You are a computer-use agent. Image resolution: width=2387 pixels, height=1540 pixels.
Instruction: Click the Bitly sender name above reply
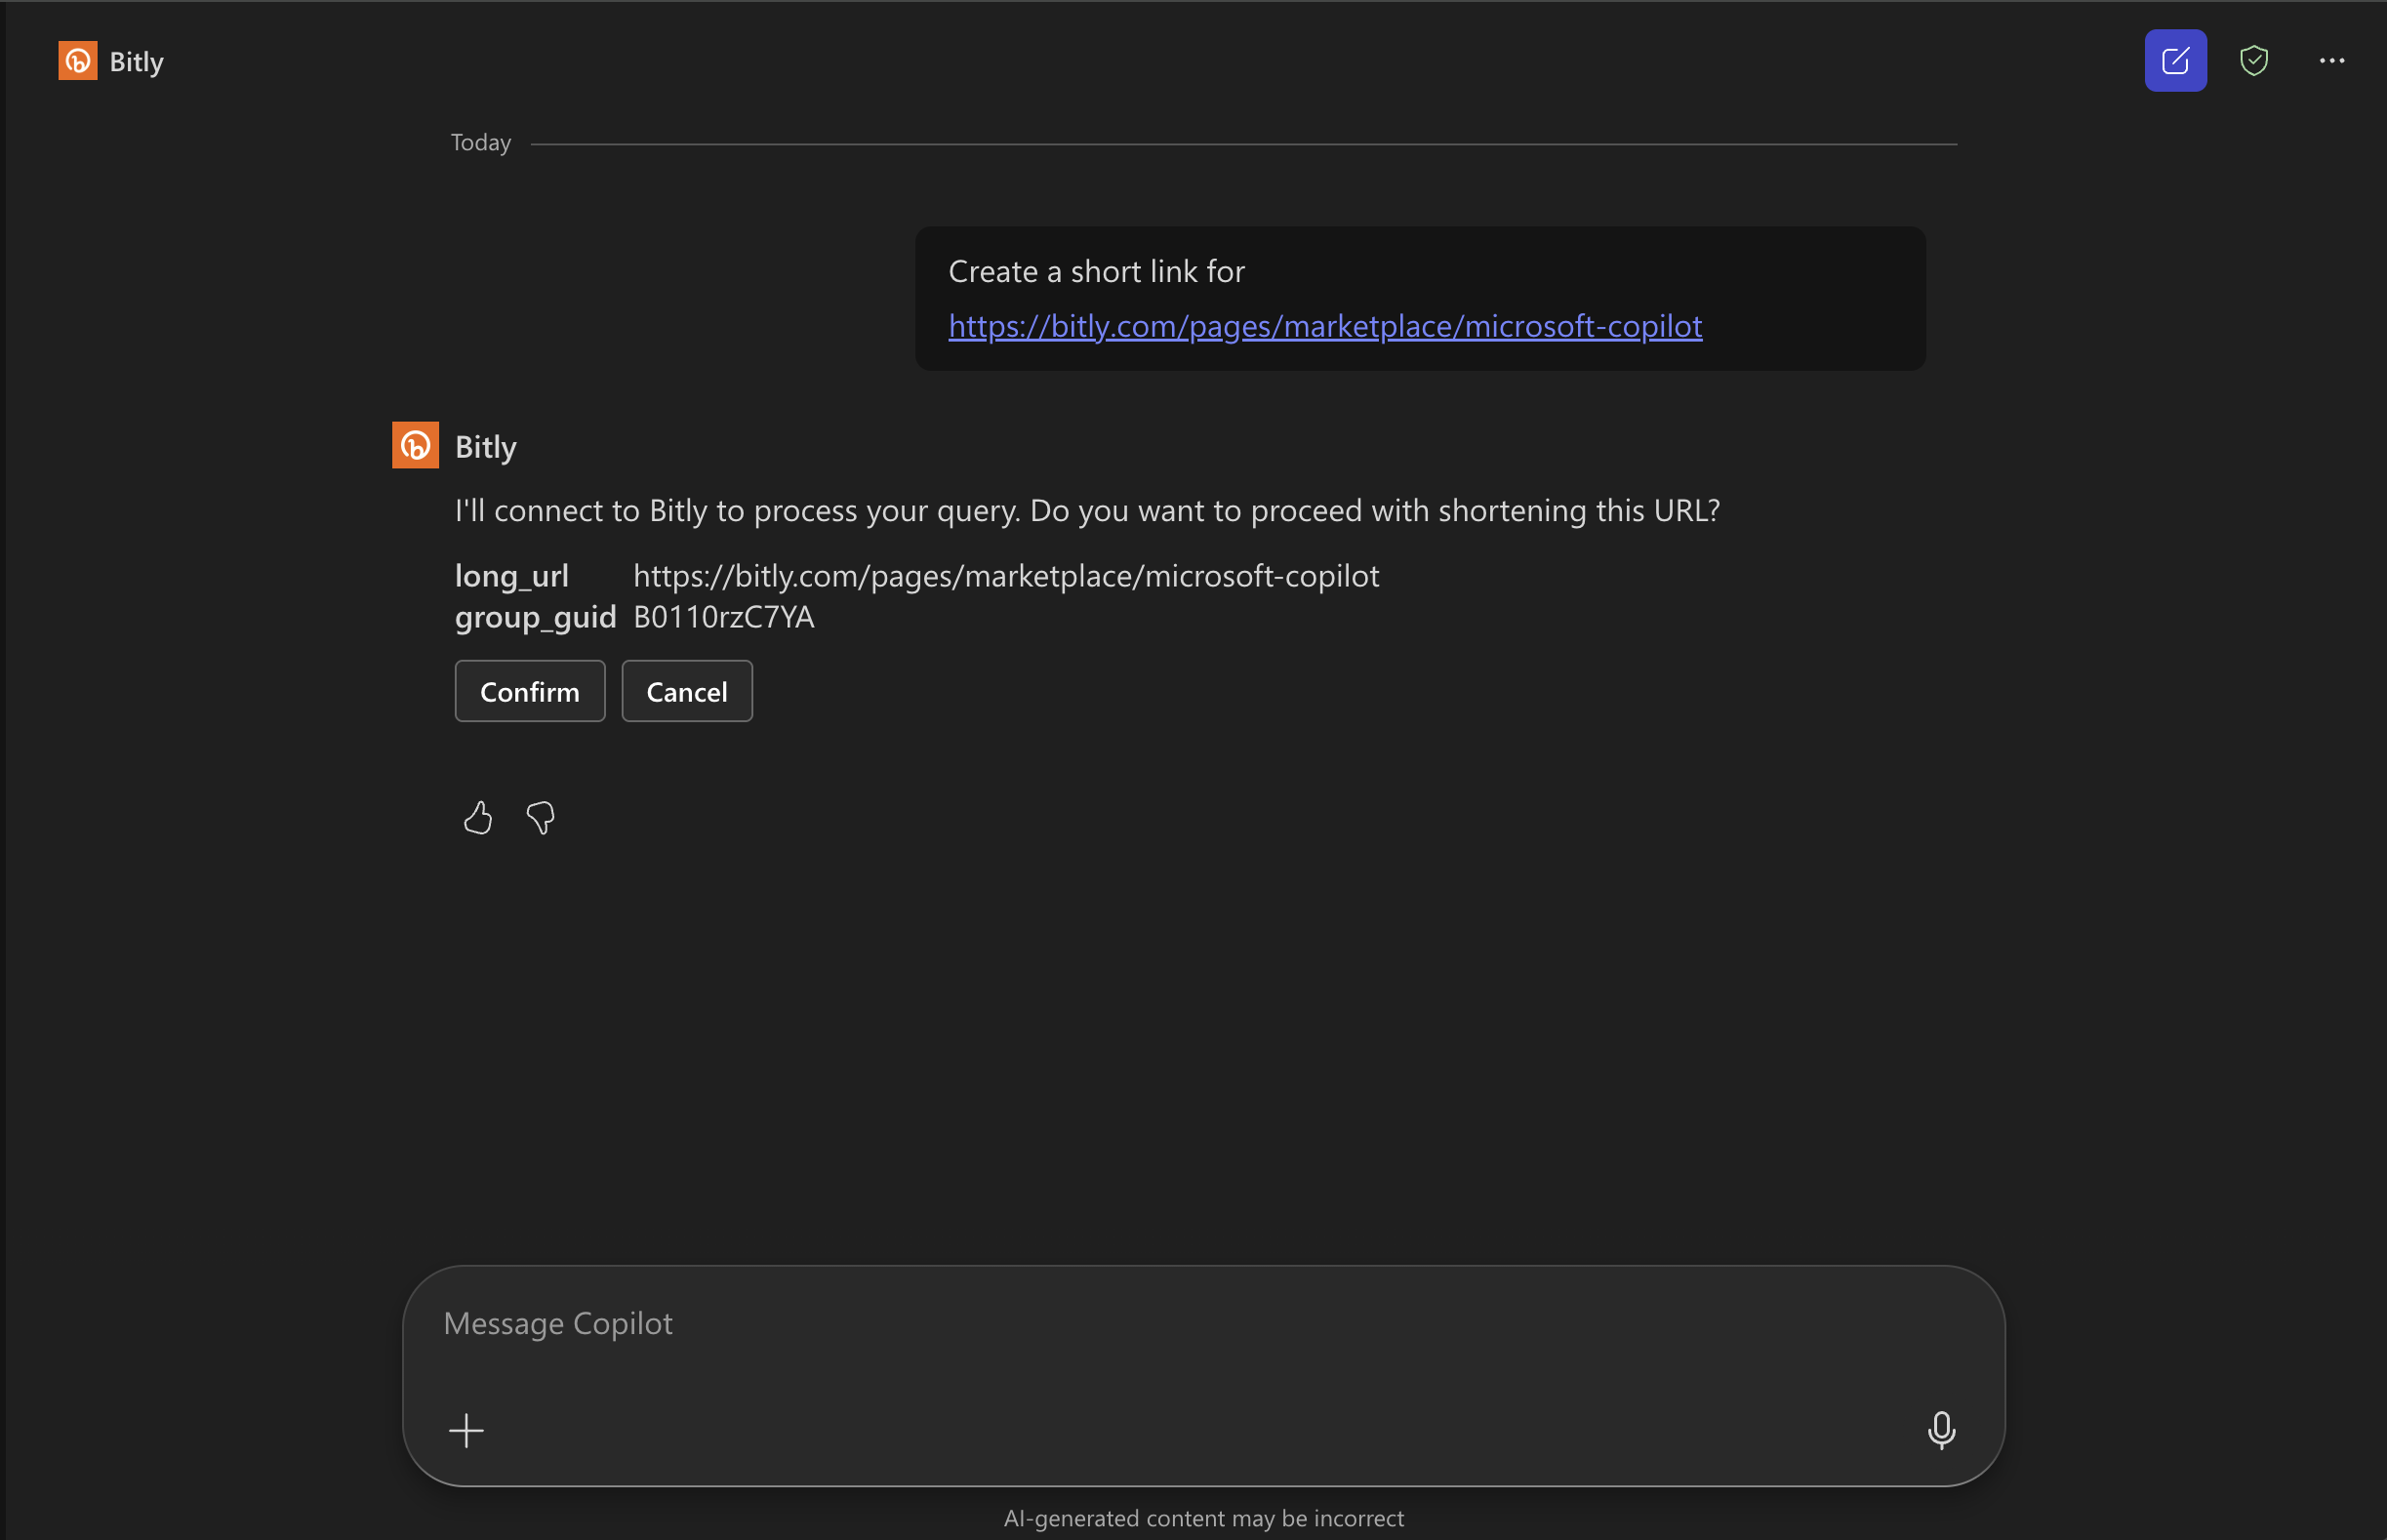[x=486, y=446]
